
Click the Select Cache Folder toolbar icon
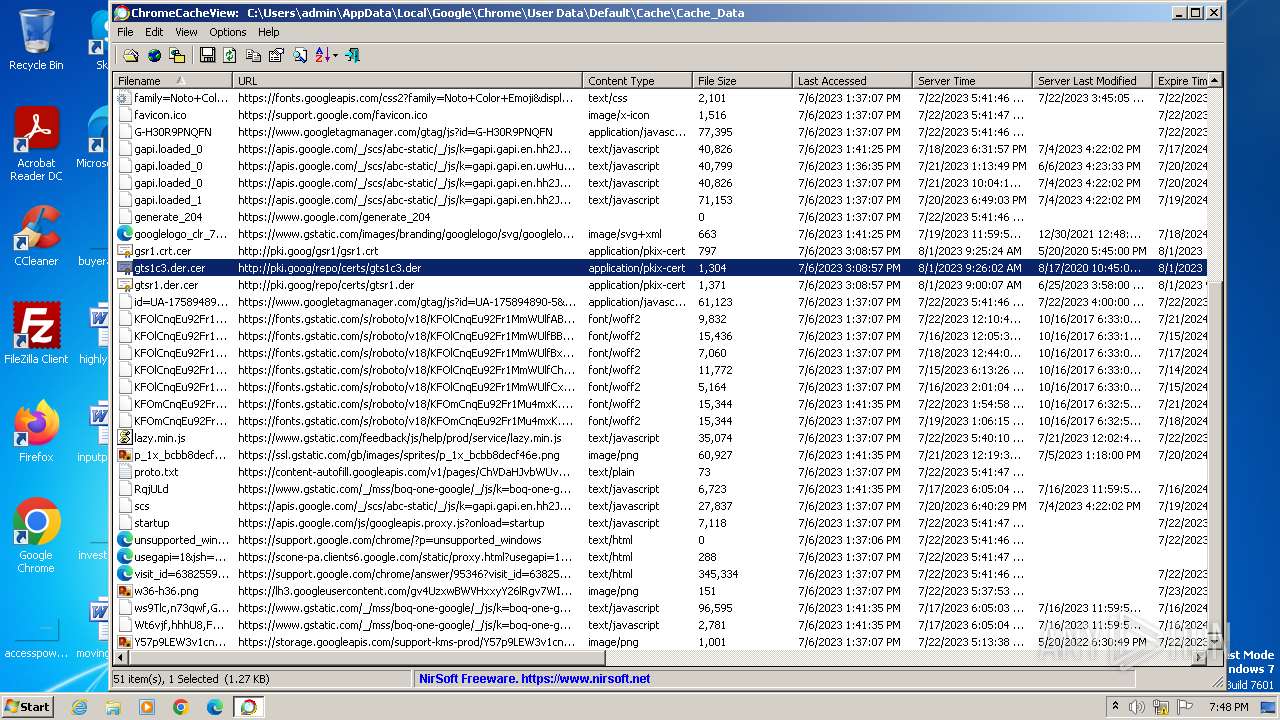coord(131,56)
